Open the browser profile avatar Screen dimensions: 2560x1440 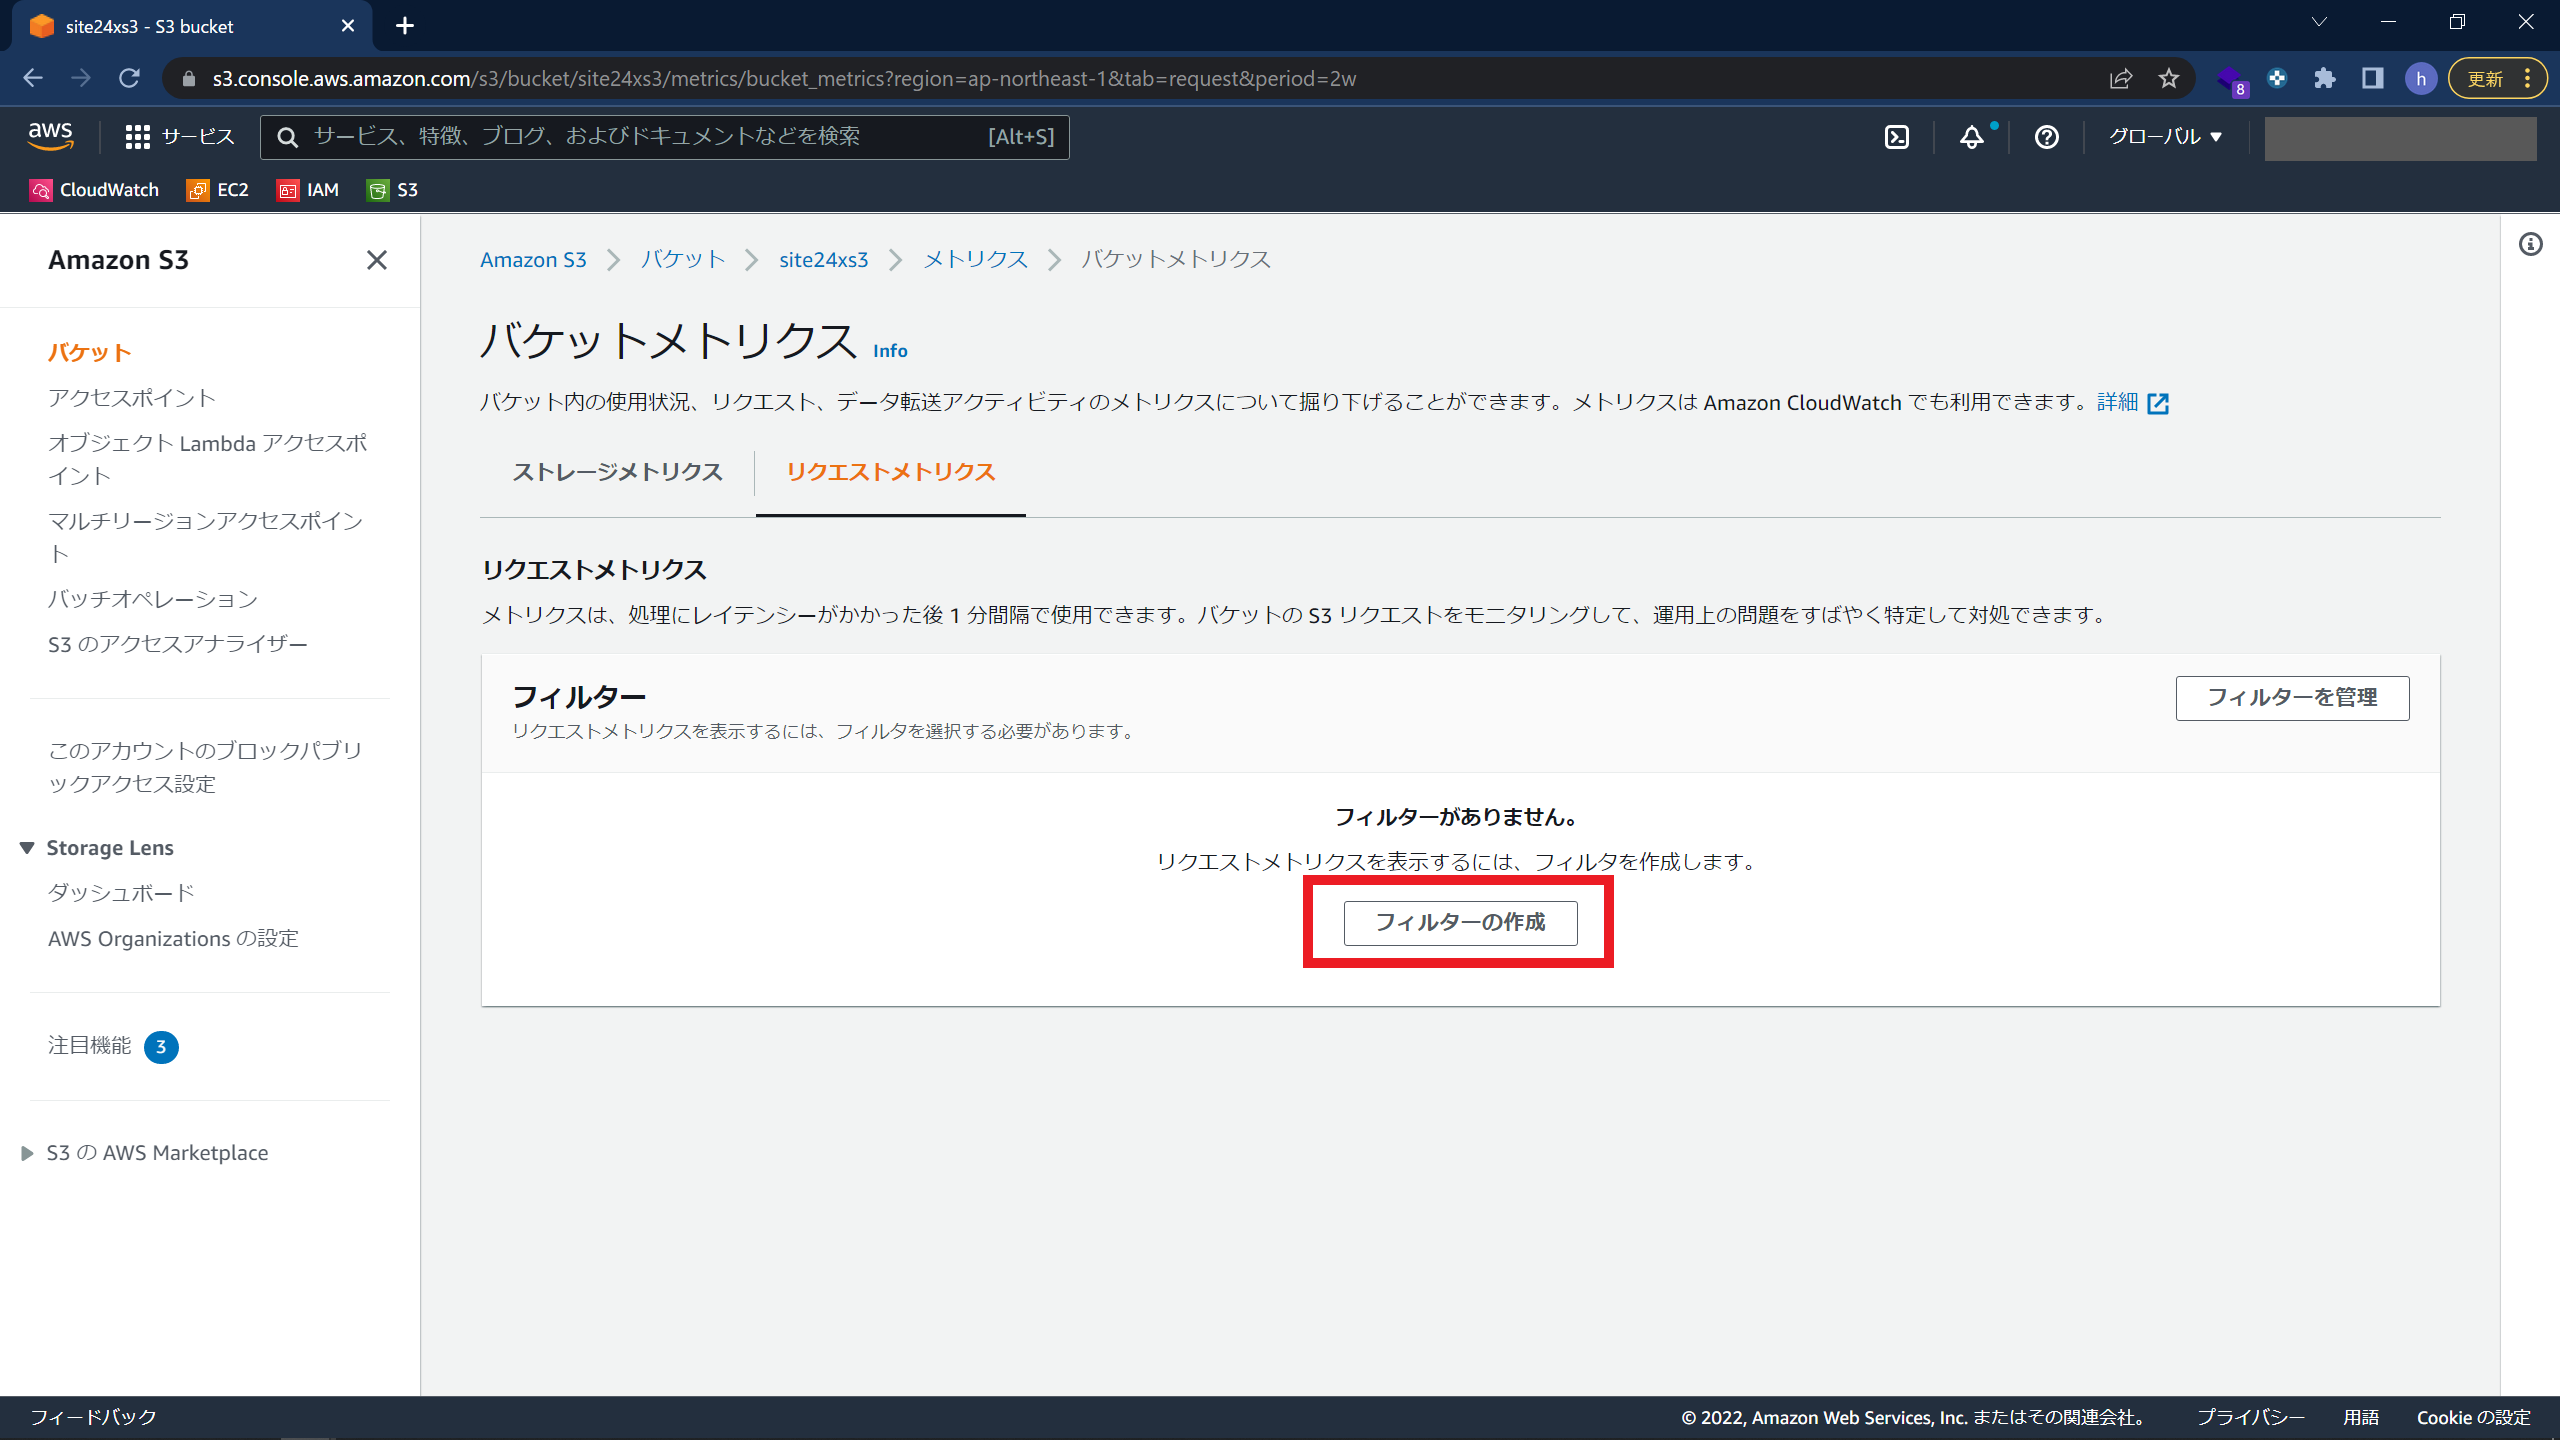point(2421,78)
